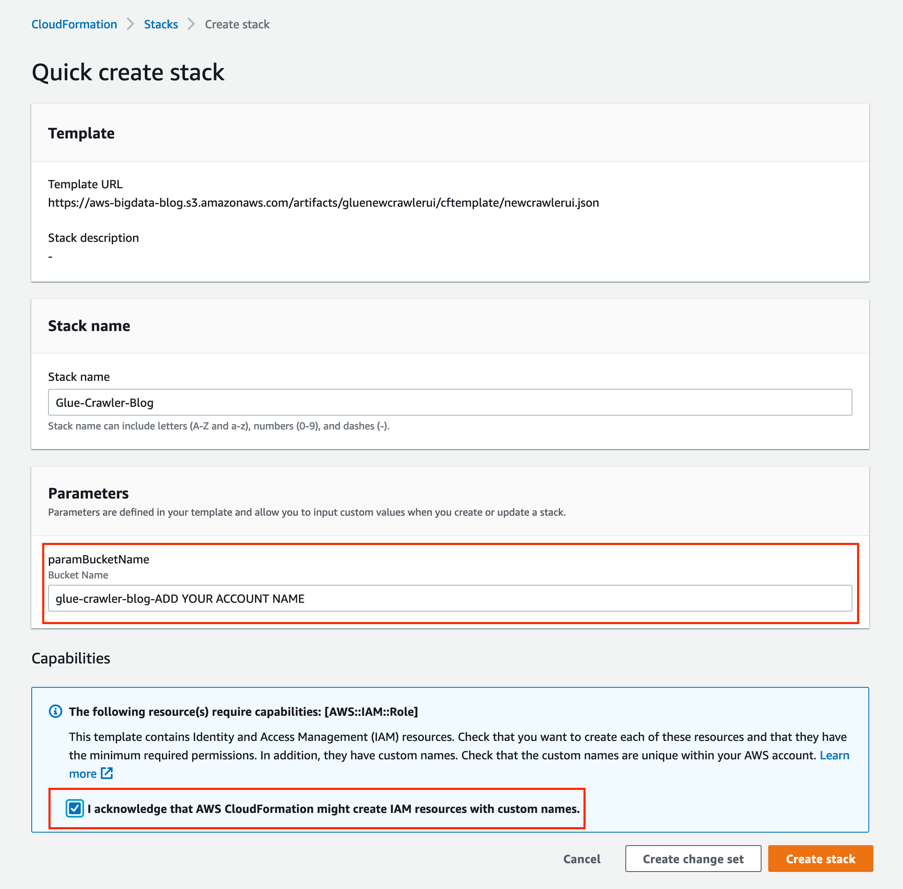Click external link icon beside Learn more

coord(107,773)
